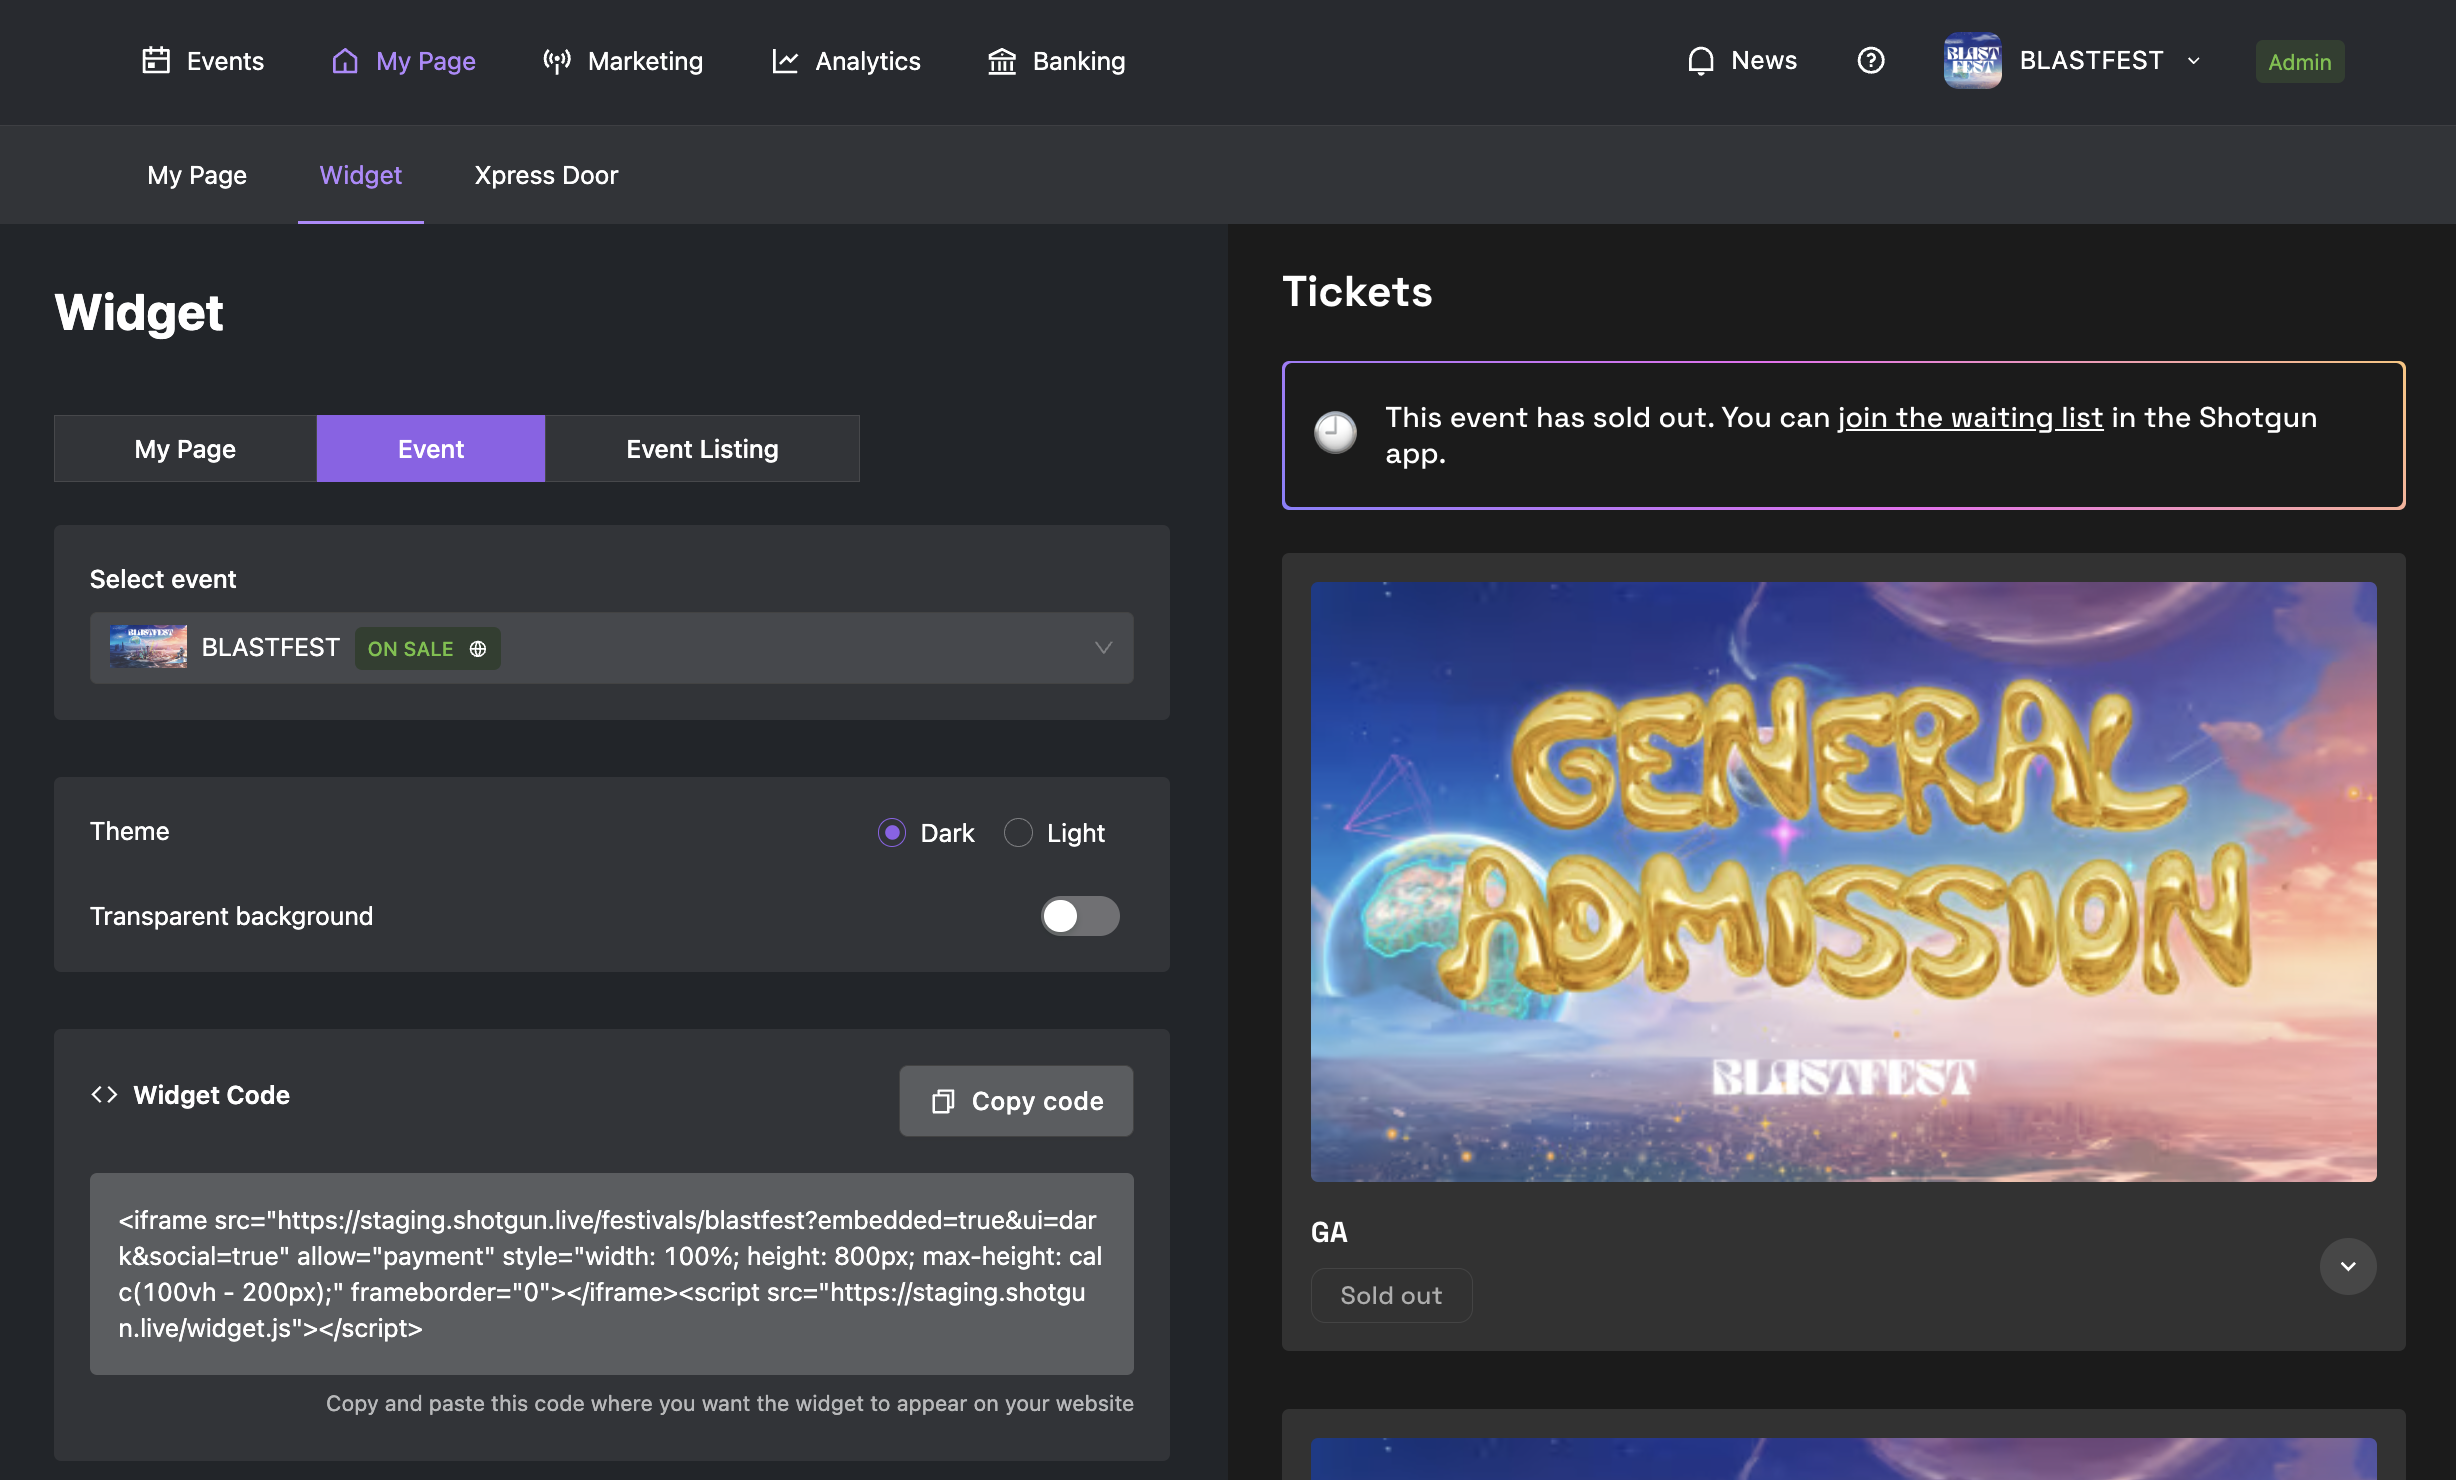Image resolution: width=2456 pixels, height=1480 pixels.
Task: Switch to the Xpress Door sub-tab
Action: (x=547, y=175)
